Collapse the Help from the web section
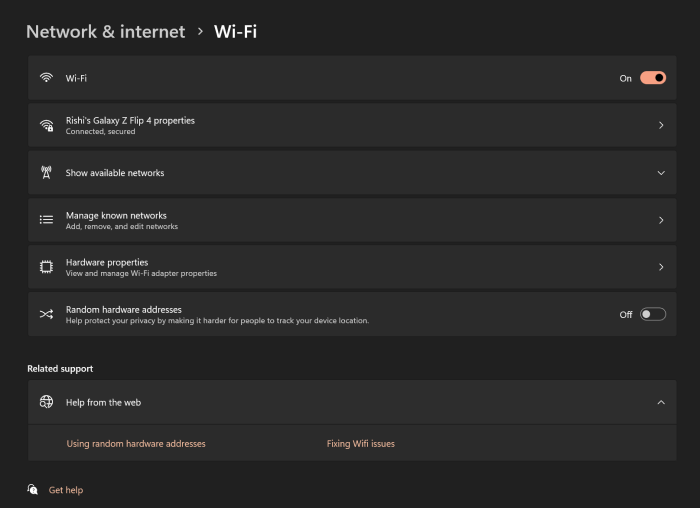Image resolution: width=700 pixels, height=508 pixels. click(x=661, y=402)
